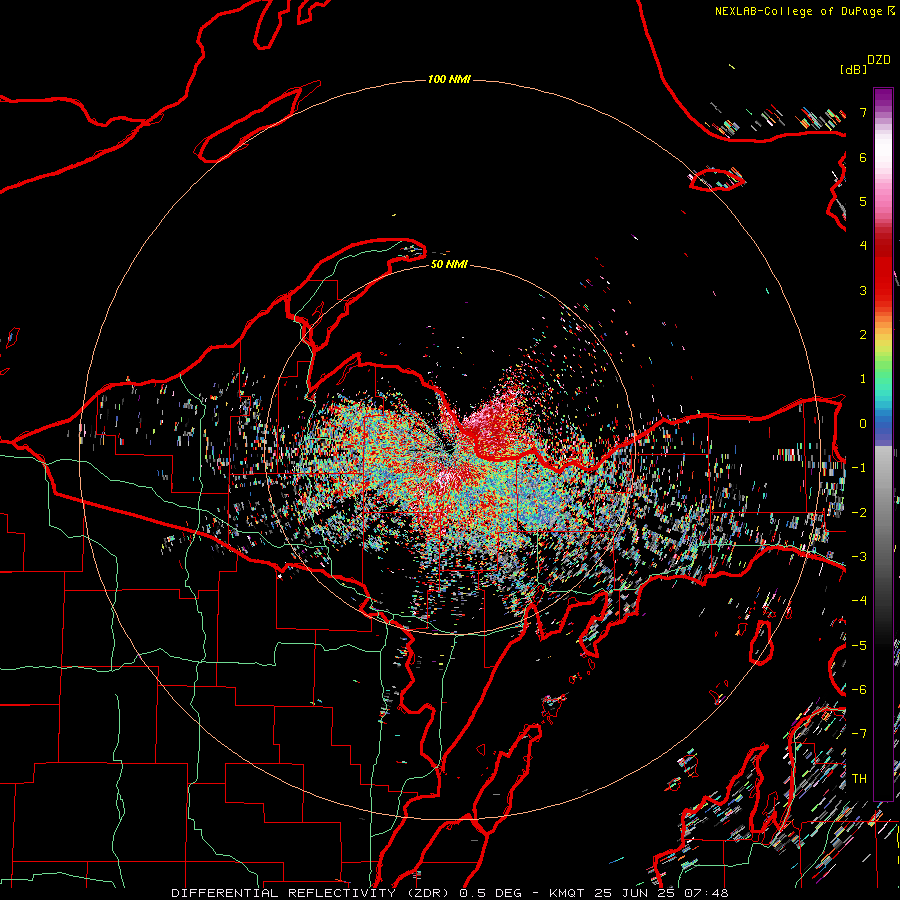
Task: Click the 25 JUN 25 date text
Action: click(634, 893)
